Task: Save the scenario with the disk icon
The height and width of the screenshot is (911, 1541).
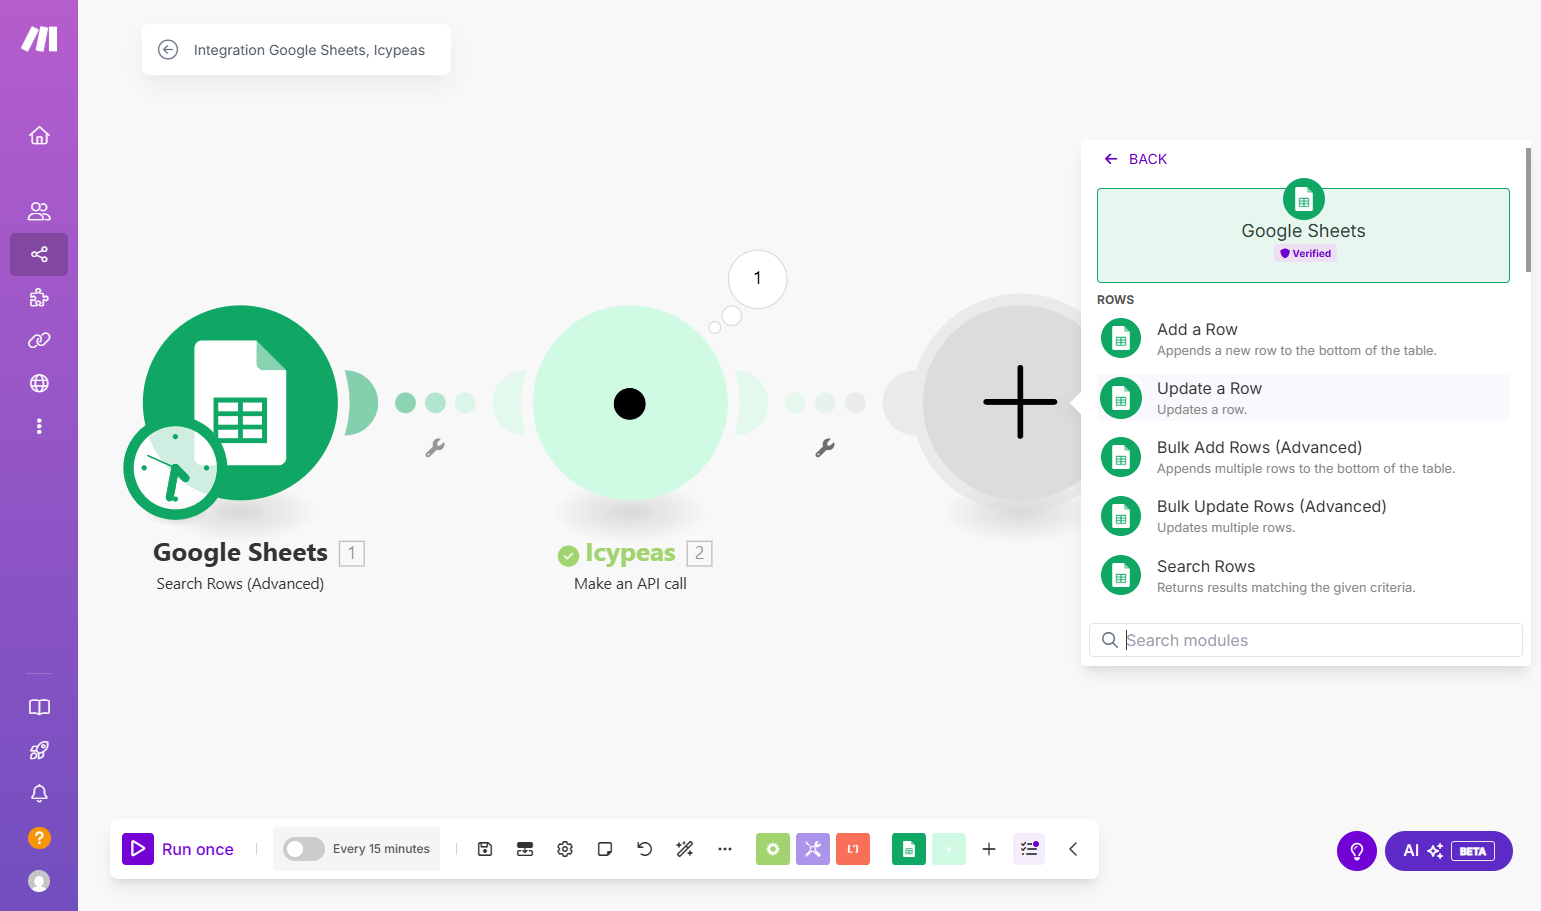Action: click(485, 849)
